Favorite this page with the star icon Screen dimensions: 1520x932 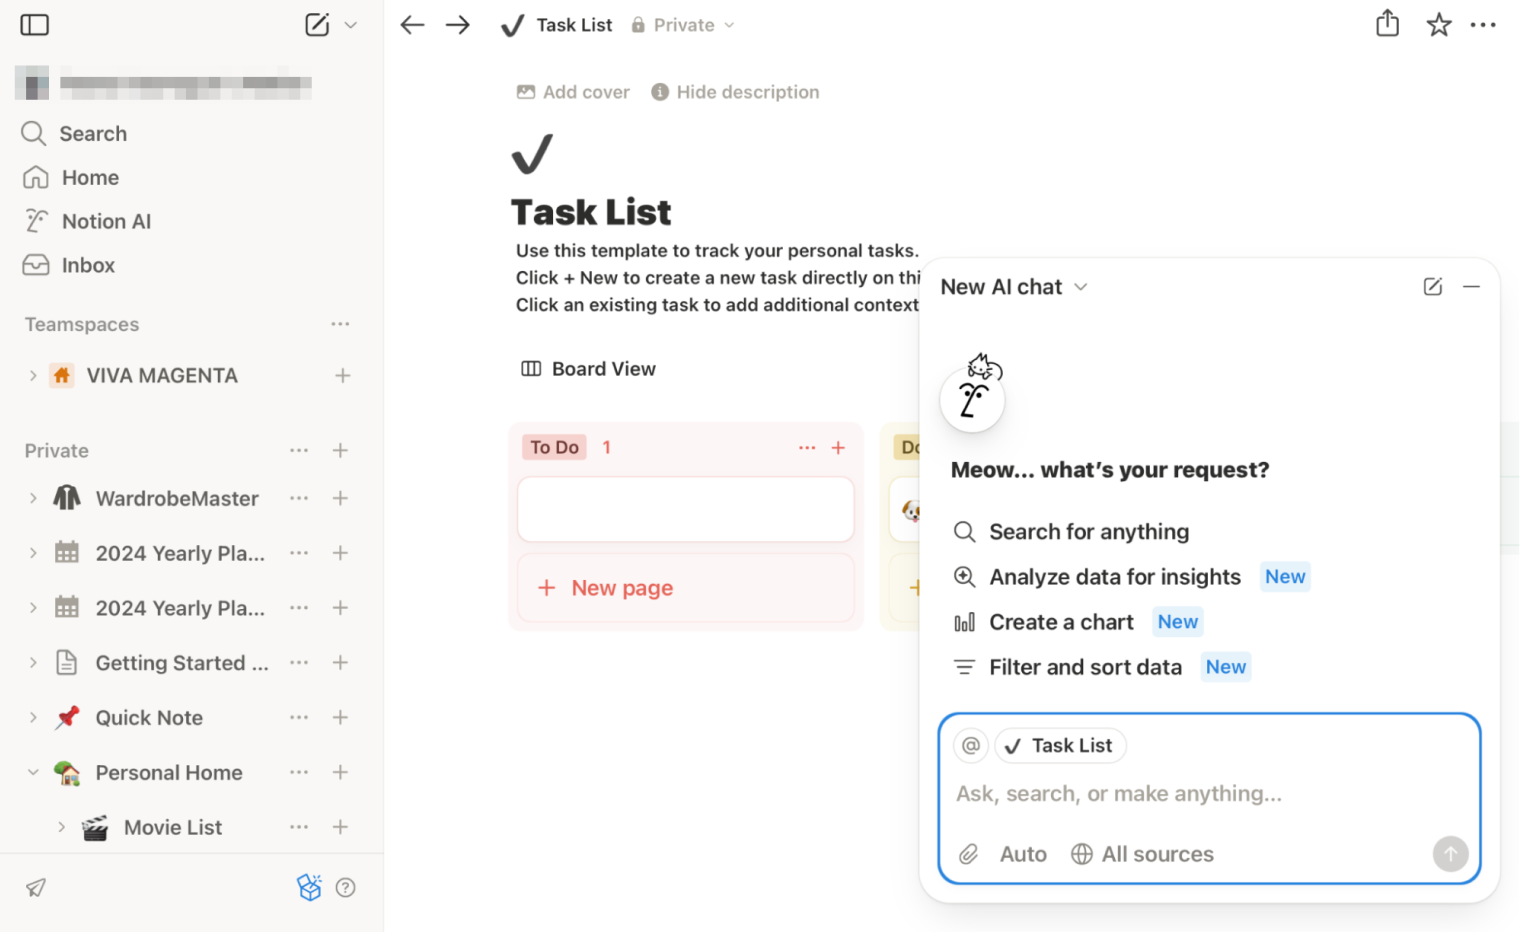pyautogui.click(x=1439, y=25)
